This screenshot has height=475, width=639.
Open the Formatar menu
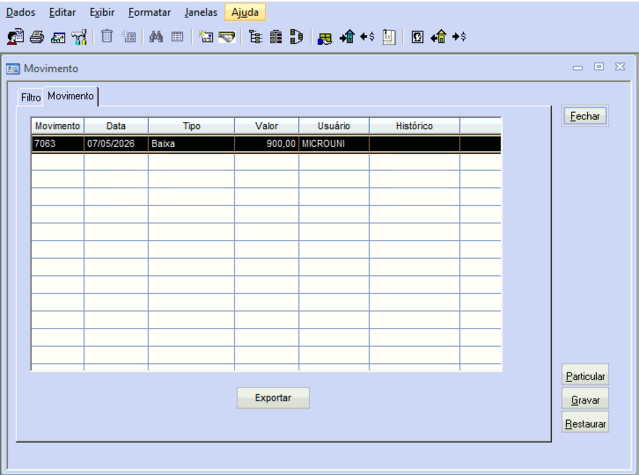(150, 12)
